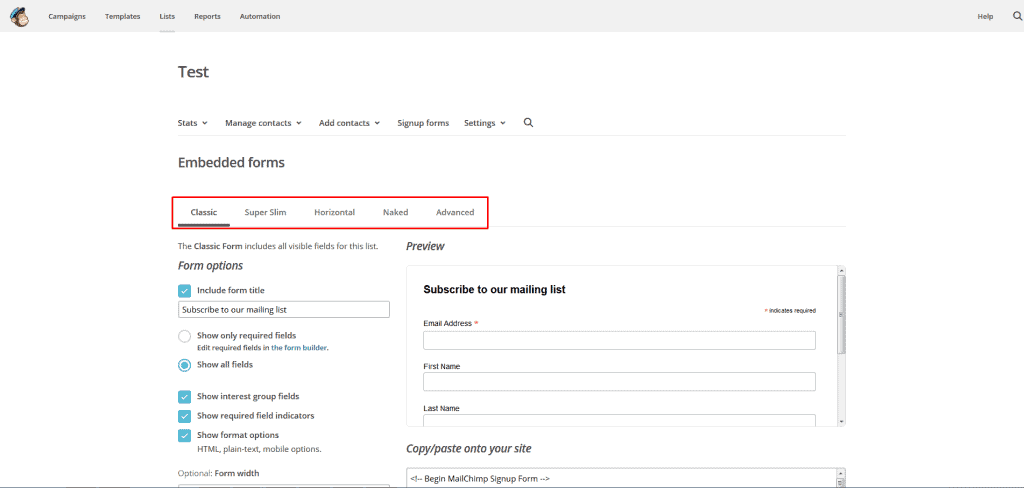
Task: Click preview scrollbar up arrow
Action: click(841, 270)
